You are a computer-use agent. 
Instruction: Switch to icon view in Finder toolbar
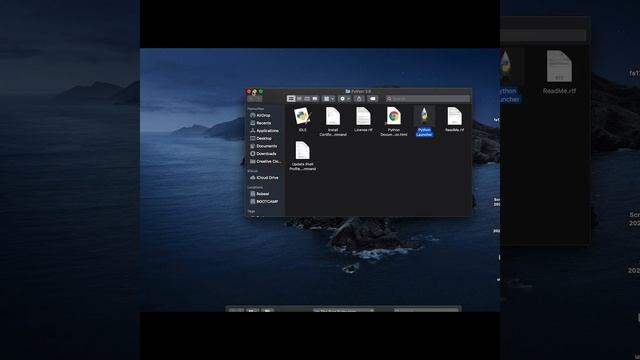291,98
